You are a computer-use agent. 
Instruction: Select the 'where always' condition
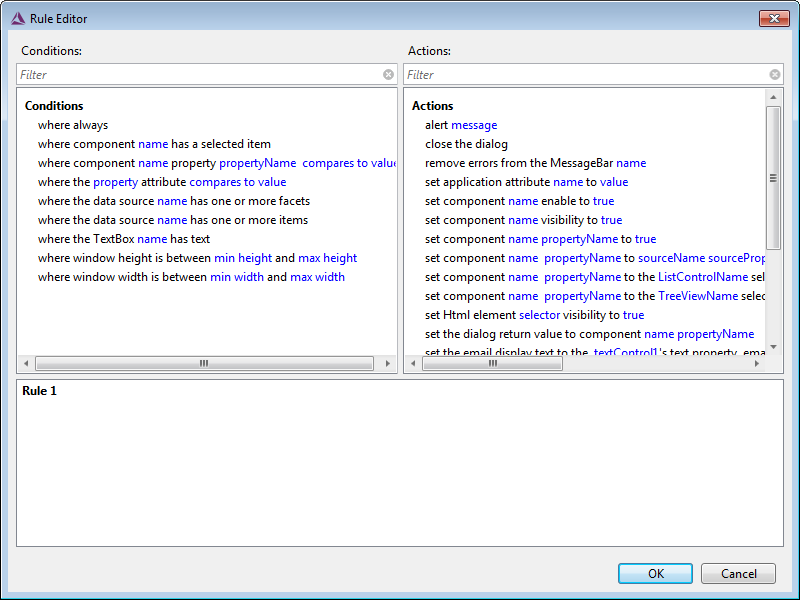(x=73, y=125)
